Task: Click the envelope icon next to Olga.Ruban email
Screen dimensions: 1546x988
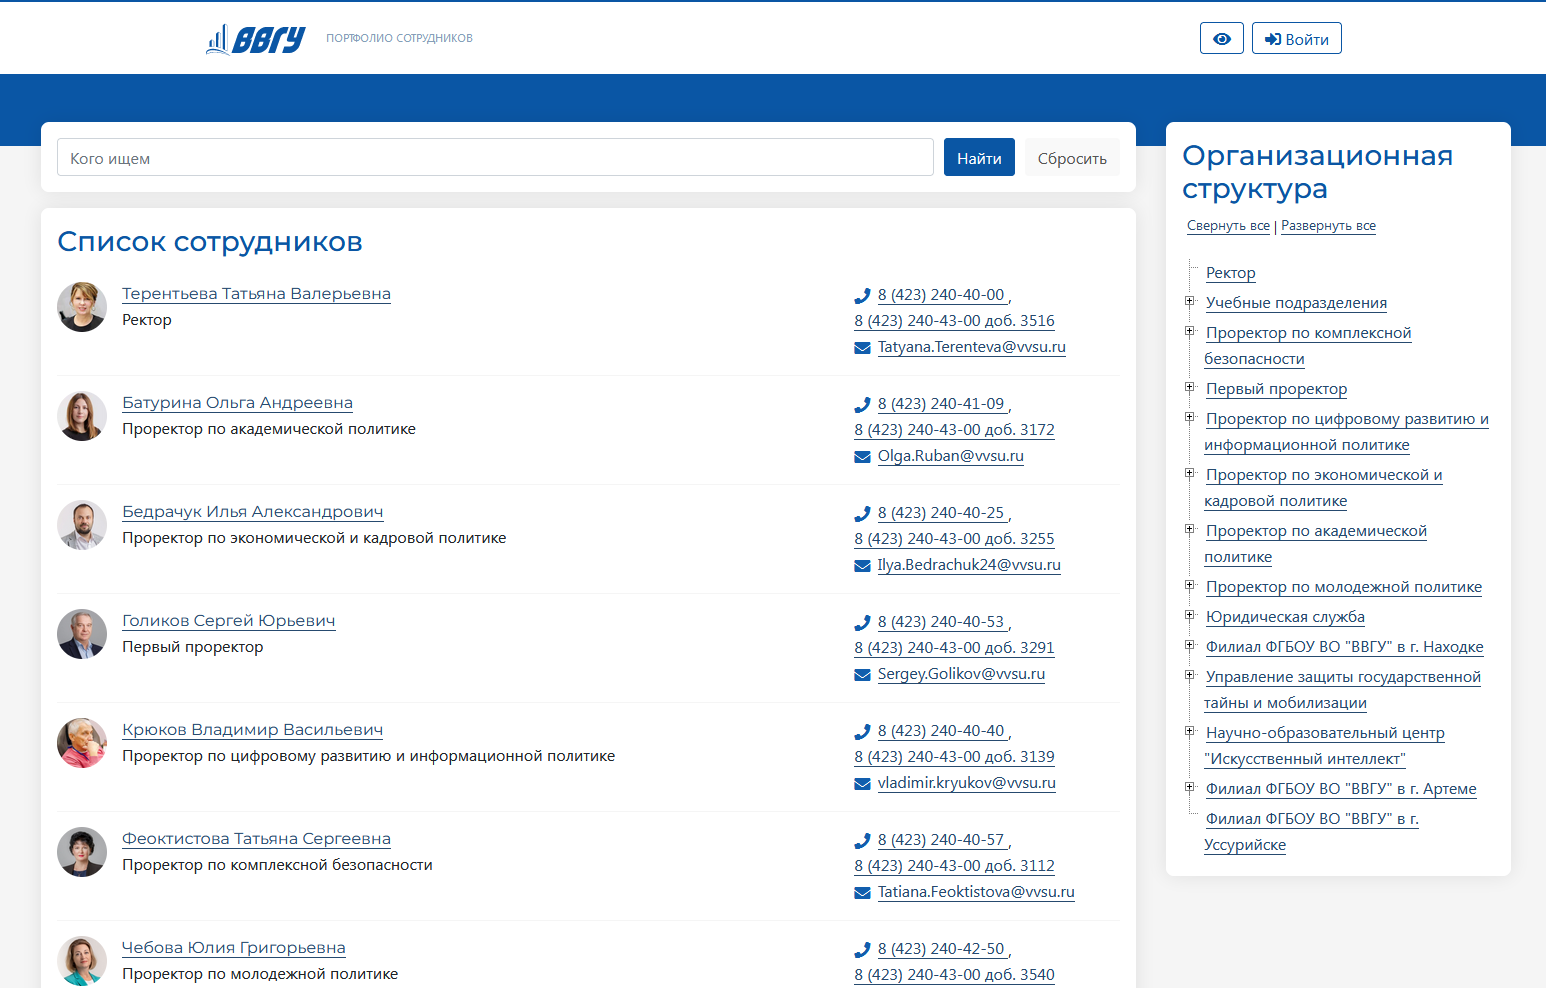Action: tap(862, 457)
